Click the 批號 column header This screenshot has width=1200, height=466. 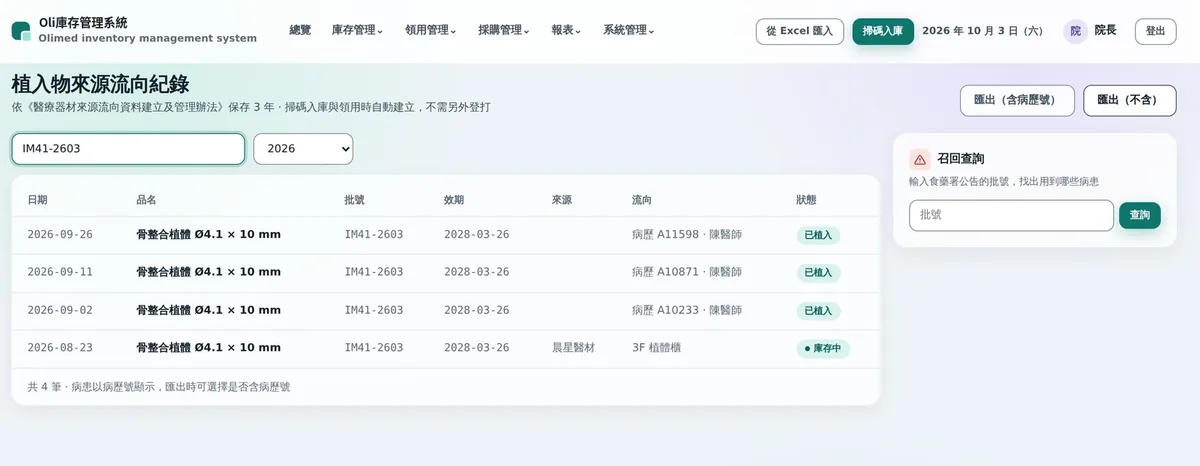(x=354, y=200)
